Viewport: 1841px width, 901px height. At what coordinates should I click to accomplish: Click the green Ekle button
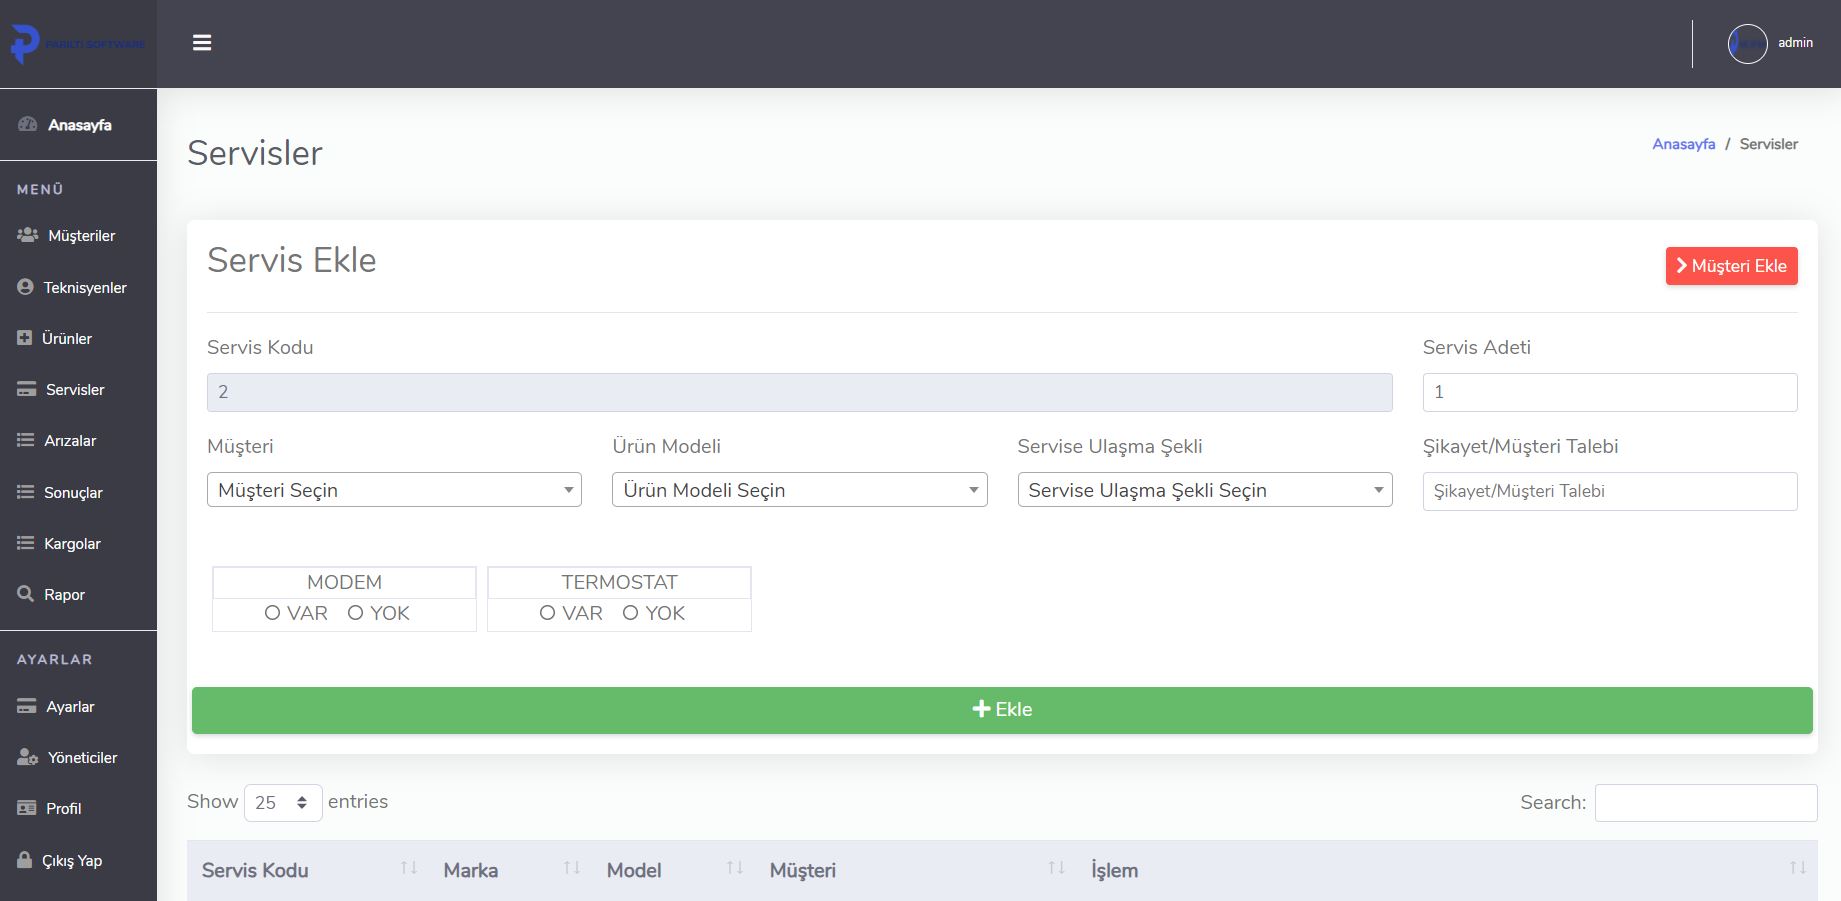pyautogui.click(x=1002, y=710)
